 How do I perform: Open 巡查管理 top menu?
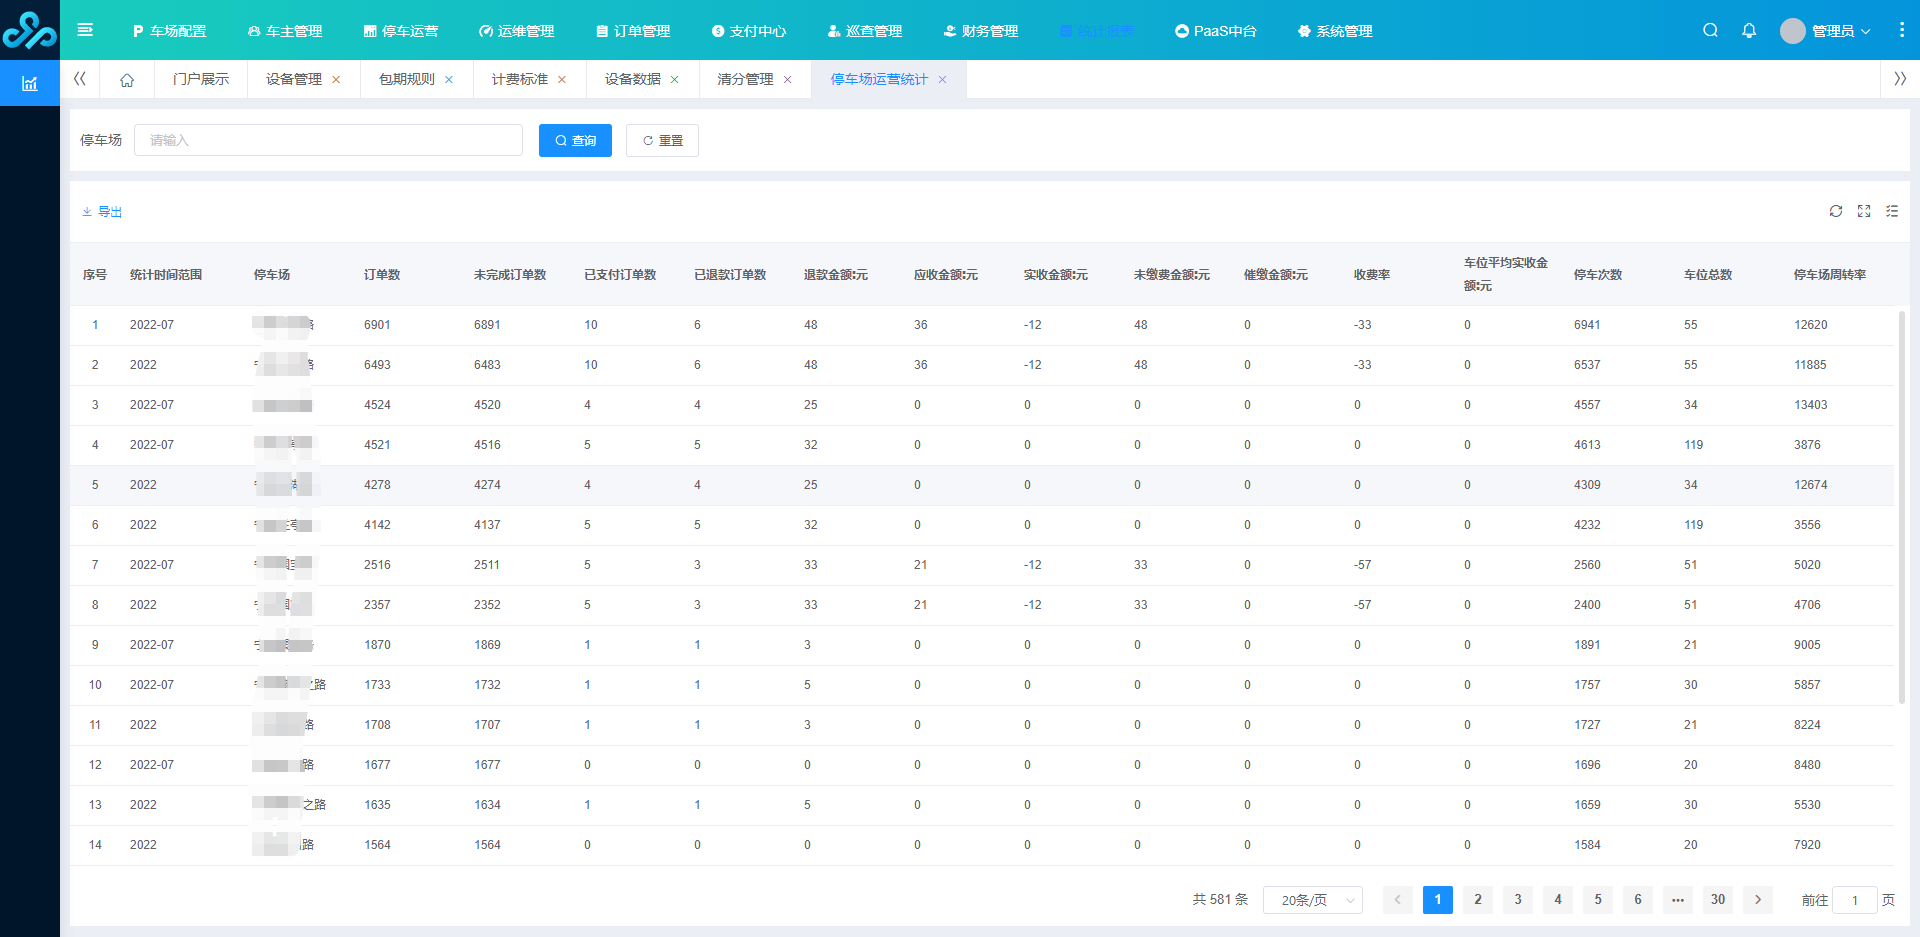(x=865, y=31)
